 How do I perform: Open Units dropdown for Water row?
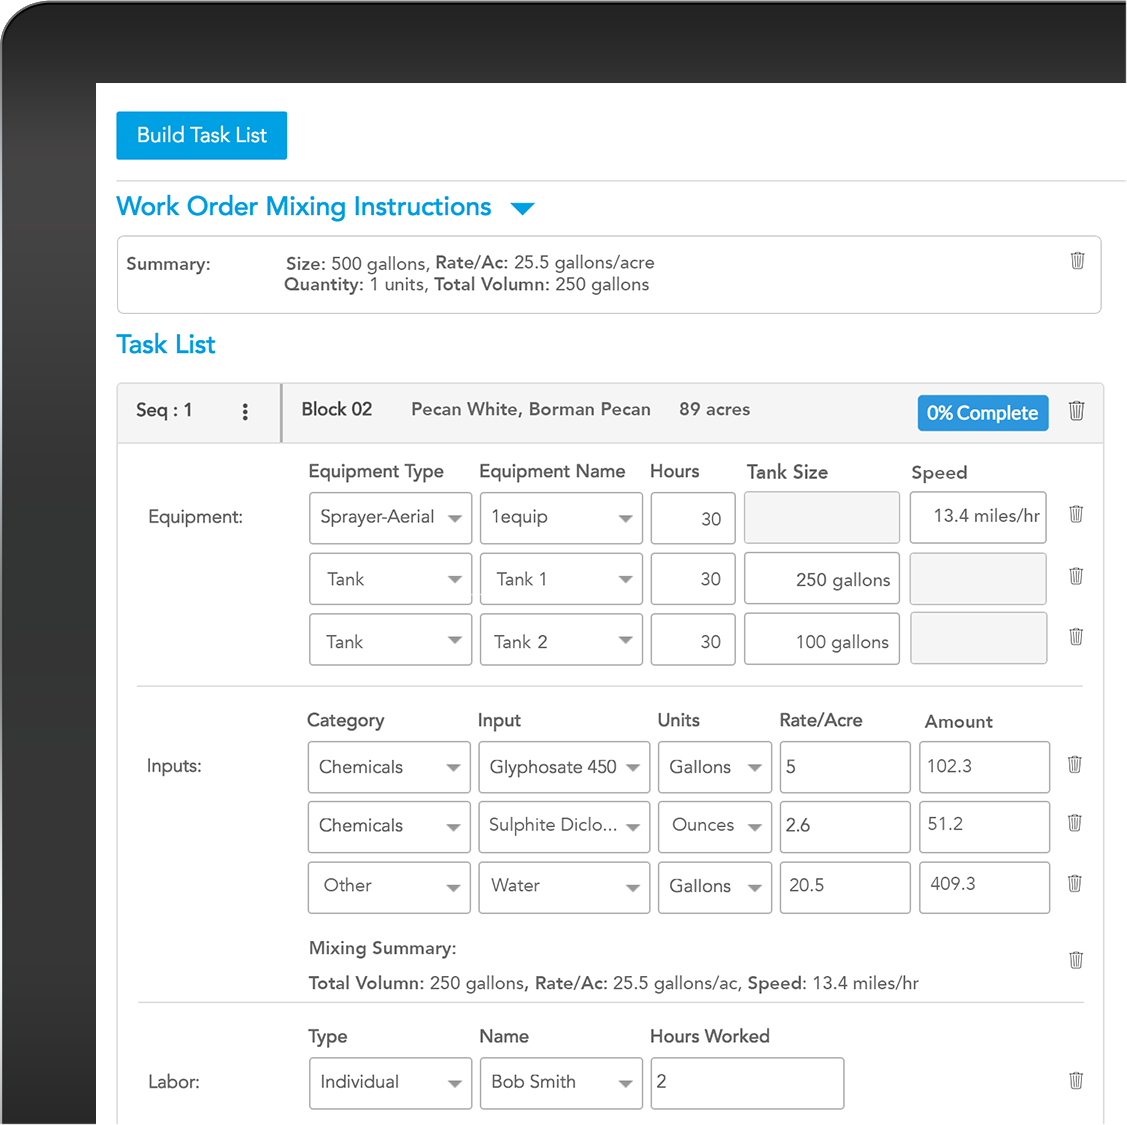coord(714,887)
